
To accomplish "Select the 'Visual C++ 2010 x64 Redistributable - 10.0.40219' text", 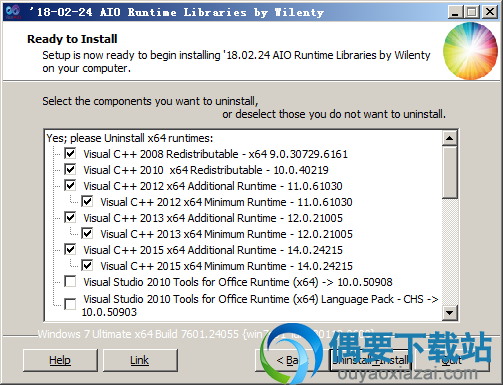I will (206, 170).
